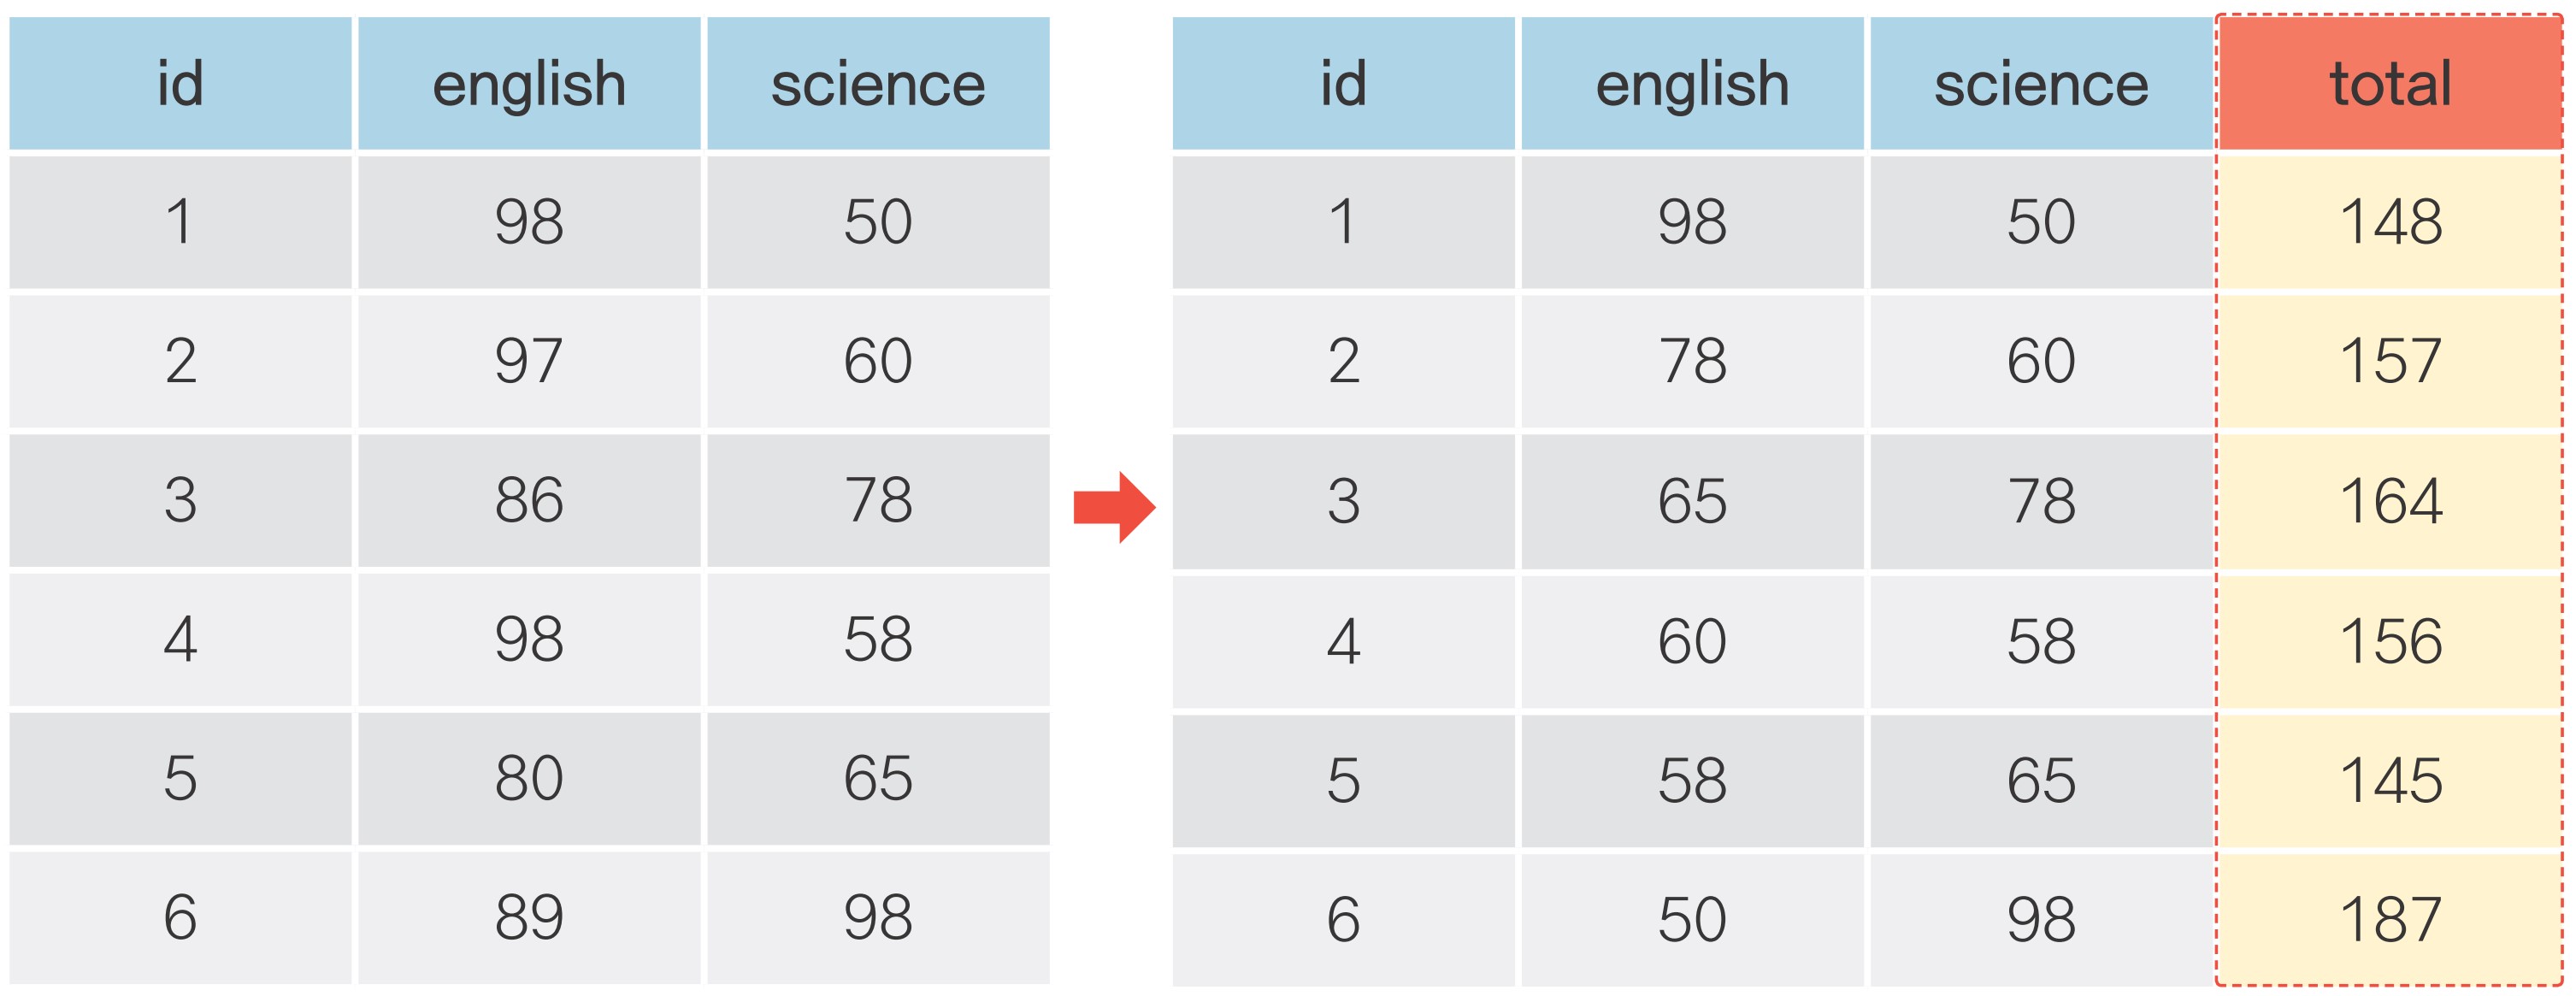Select the total value 187

tap(2389, 919)
